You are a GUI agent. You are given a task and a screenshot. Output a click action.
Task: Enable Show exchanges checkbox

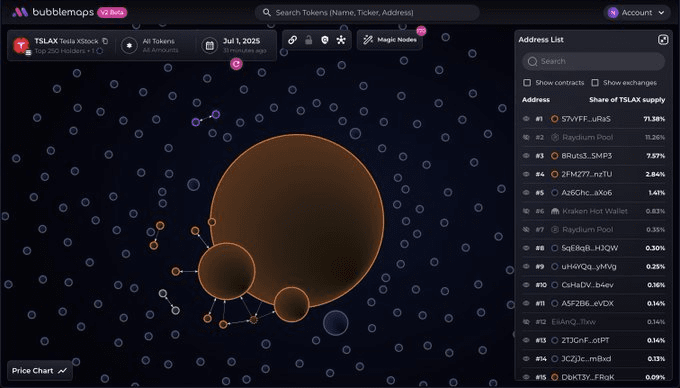595,82
